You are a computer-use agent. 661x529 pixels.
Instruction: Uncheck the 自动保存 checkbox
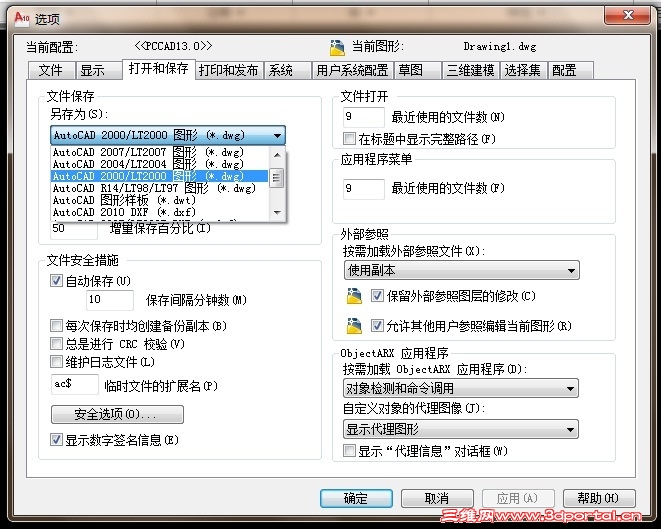[x=56, y=280]
